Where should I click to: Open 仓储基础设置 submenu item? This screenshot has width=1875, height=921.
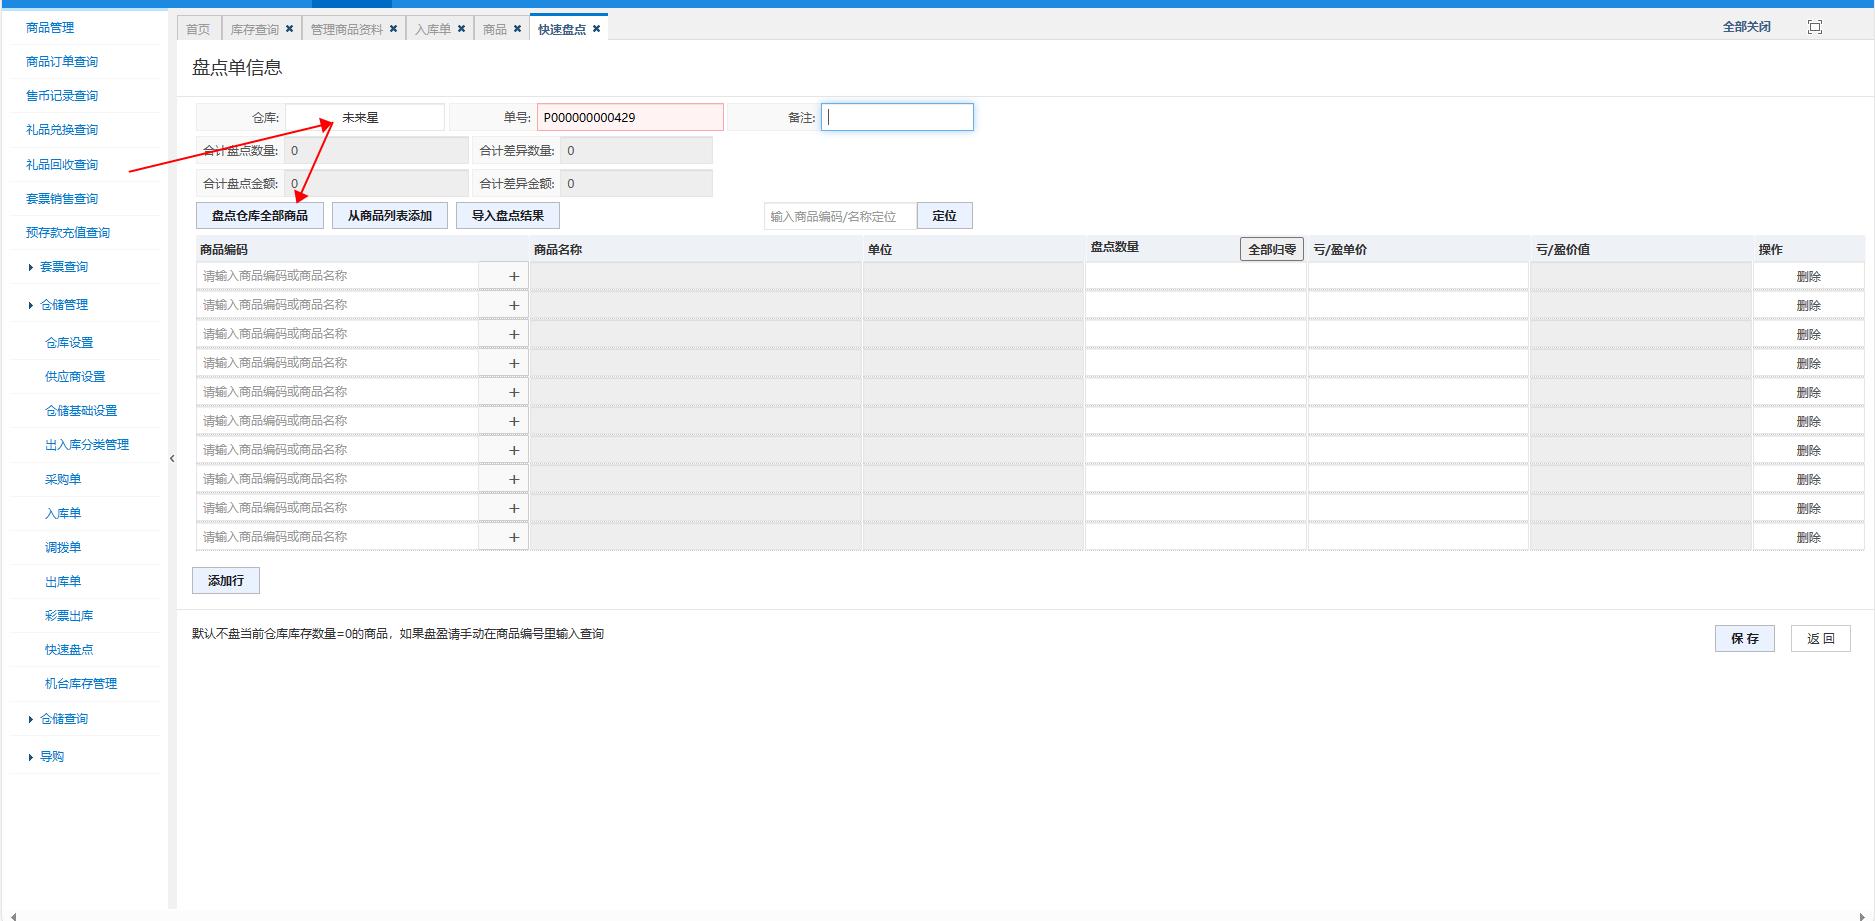tap(81, 411)
